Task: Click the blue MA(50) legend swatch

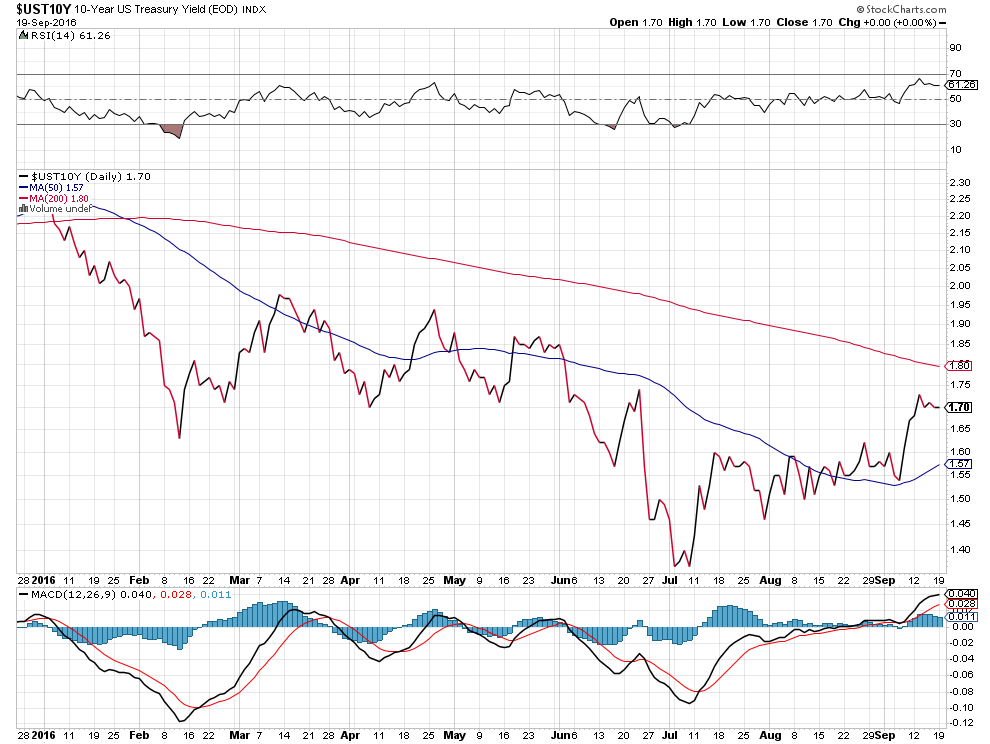Action: pyautogui.click(x=24, y=187)
